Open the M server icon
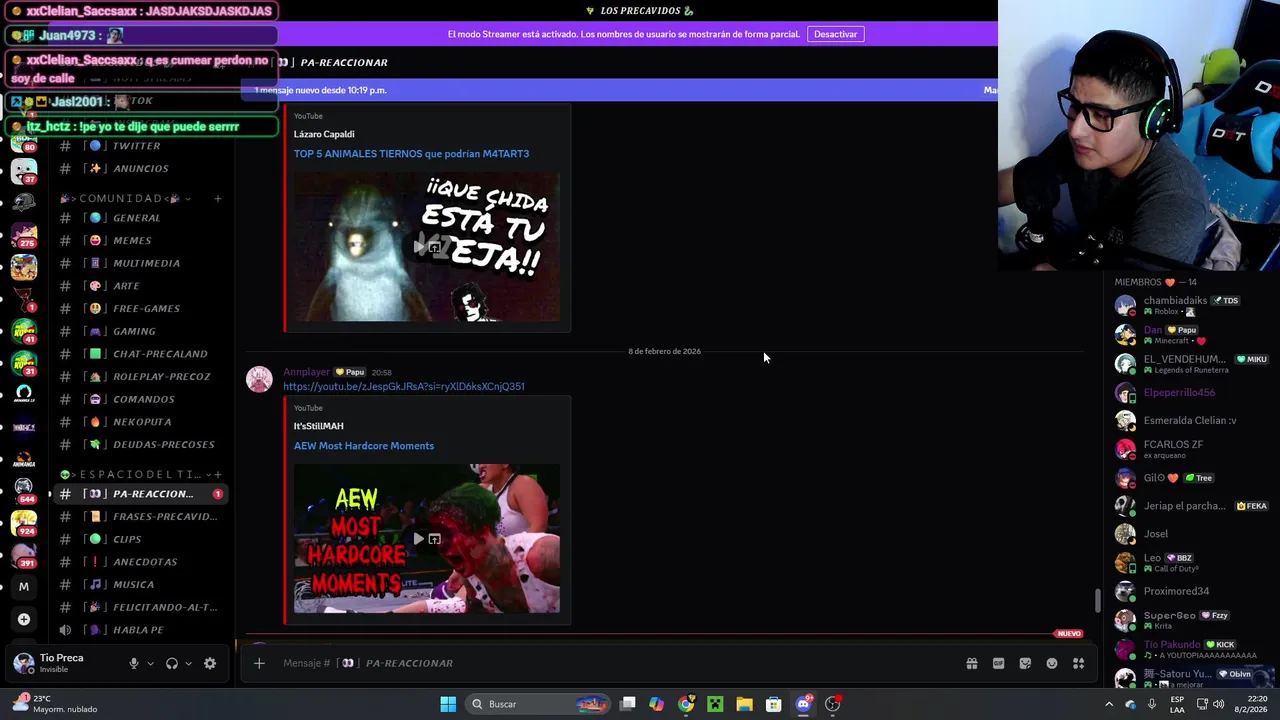The width and height of the screenshot is (1280, 720). [24, 587]
